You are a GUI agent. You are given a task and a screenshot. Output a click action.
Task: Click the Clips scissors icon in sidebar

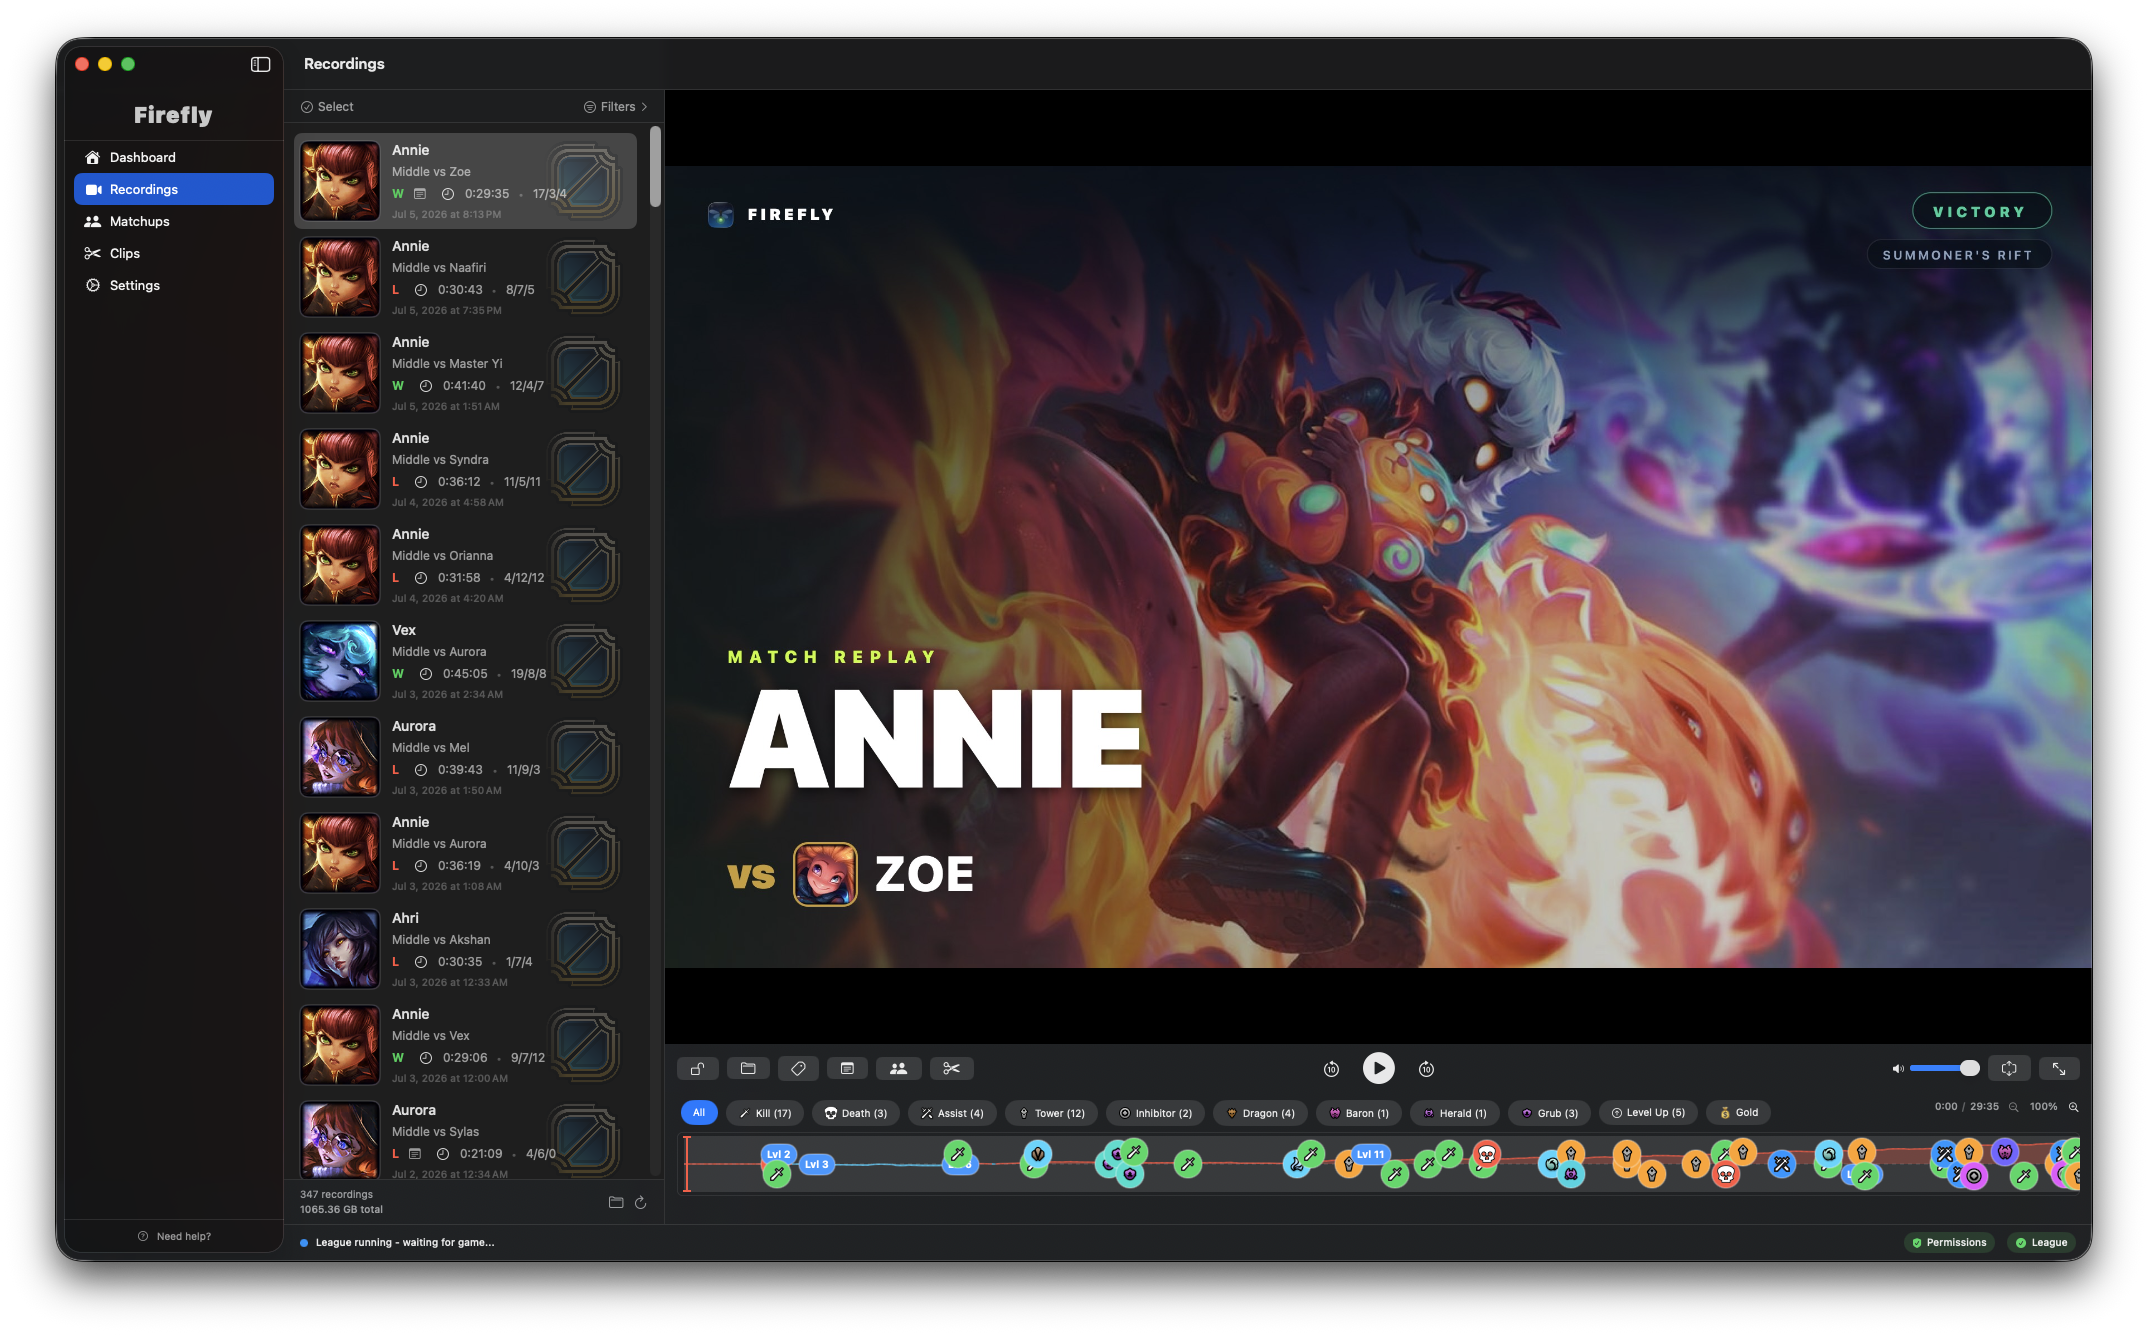tap(93, 253)
